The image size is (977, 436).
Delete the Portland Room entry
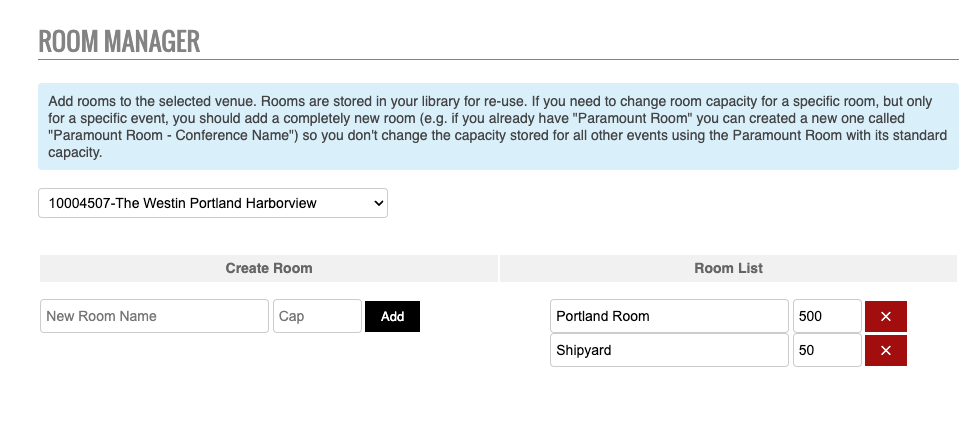[885, 316]
